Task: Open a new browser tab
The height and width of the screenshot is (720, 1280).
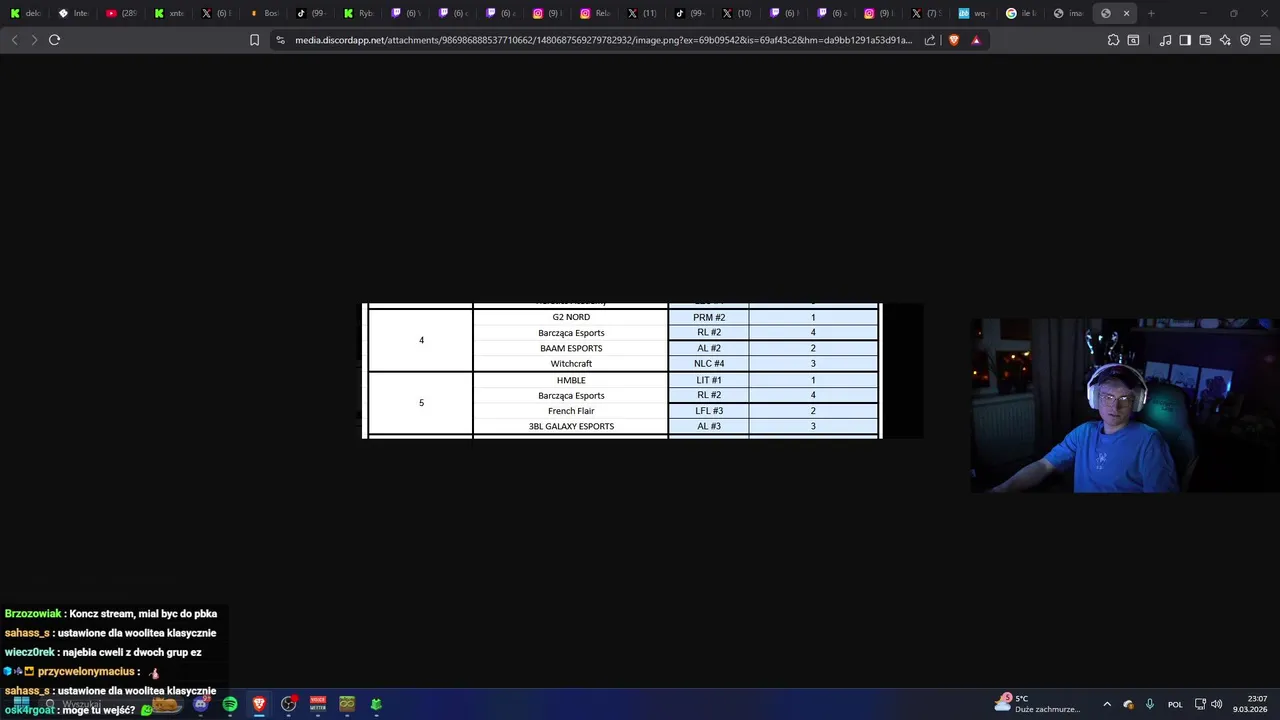Action: coord(1151,13)
